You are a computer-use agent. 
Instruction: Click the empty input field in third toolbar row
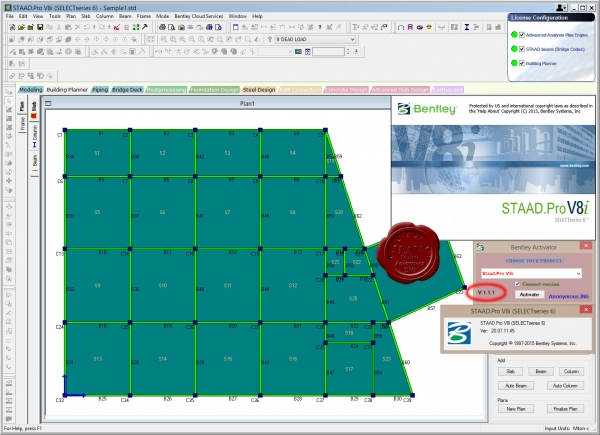pos(328,52)
